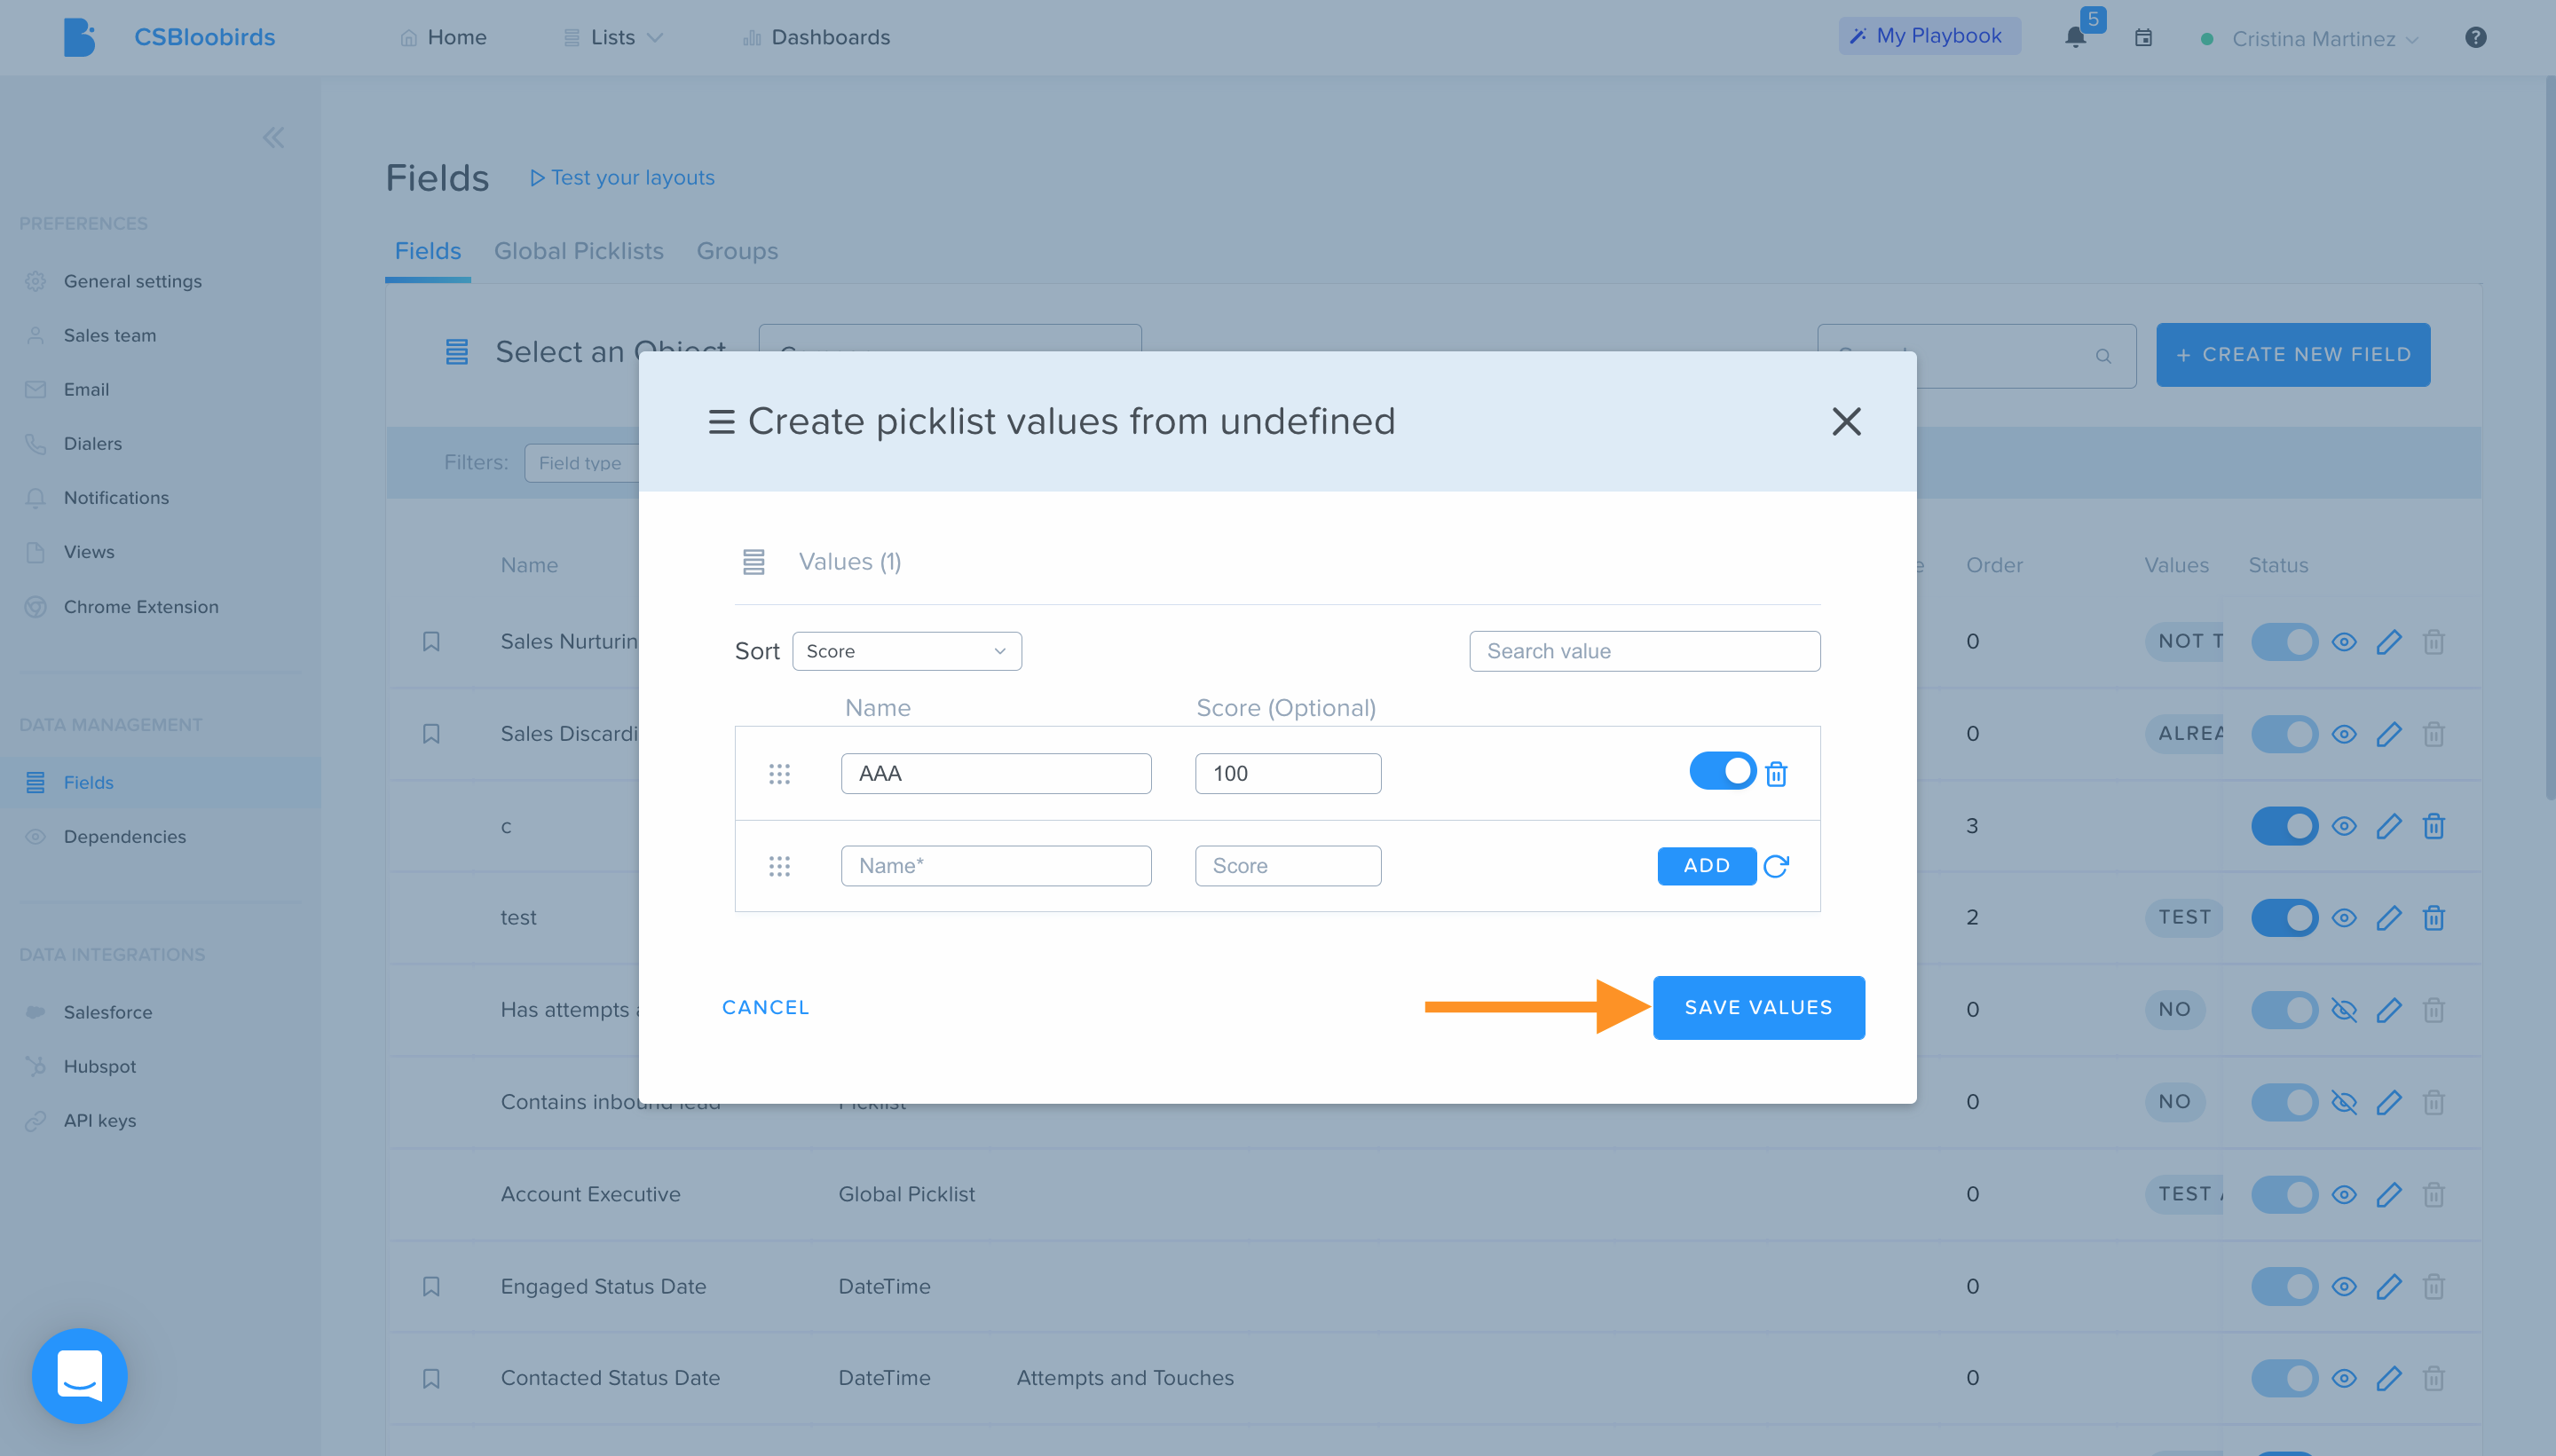Click Create New Field button

pos(2292,355)
